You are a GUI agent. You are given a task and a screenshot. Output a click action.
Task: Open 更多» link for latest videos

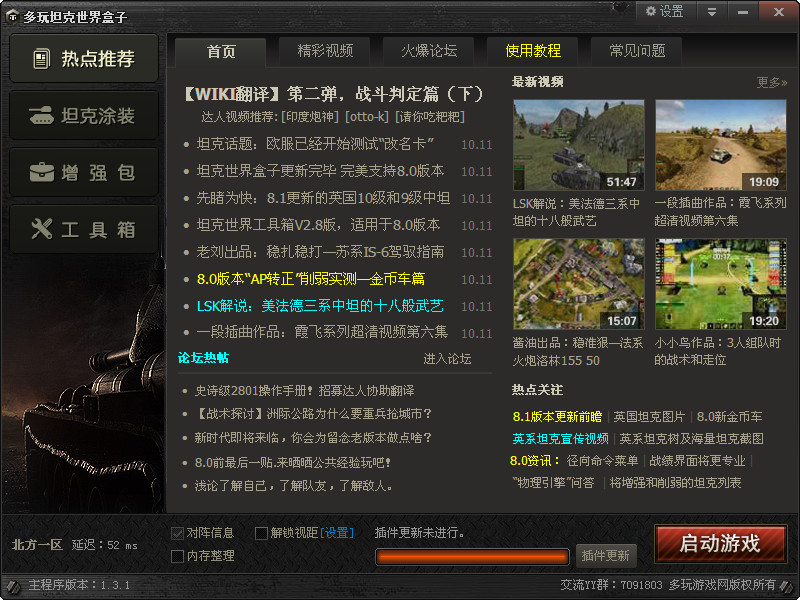tap(771, 82)
